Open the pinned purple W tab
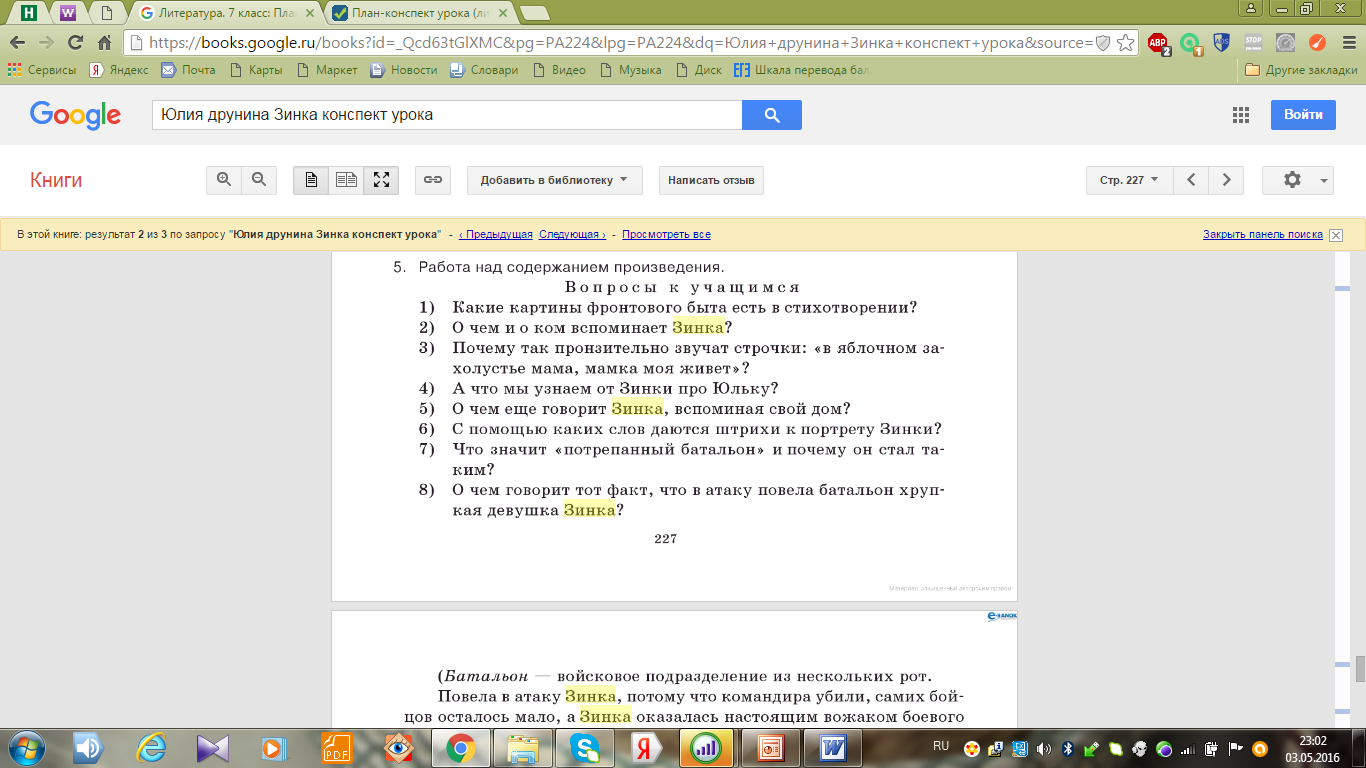 pyautogui.click(x=68, y=13)
